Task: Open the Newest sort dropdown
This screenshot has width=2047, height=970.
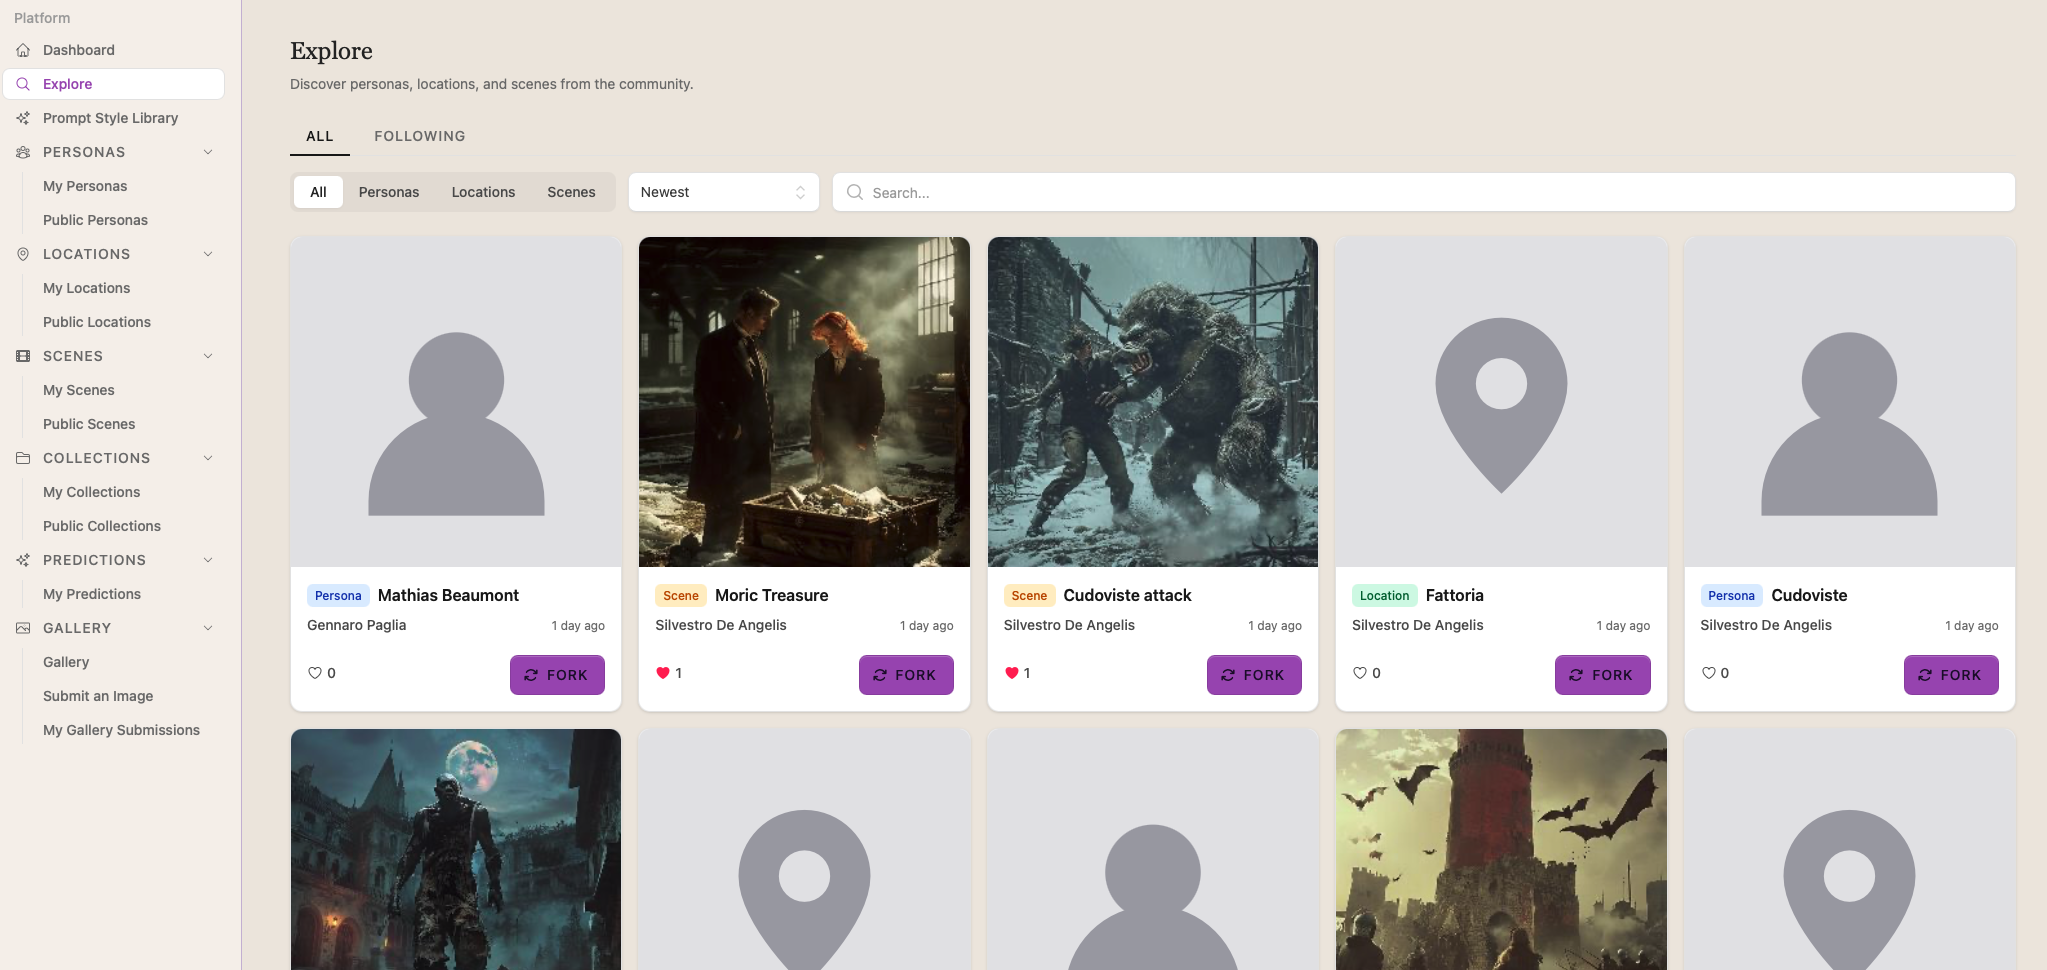Action: click(723, 192)
